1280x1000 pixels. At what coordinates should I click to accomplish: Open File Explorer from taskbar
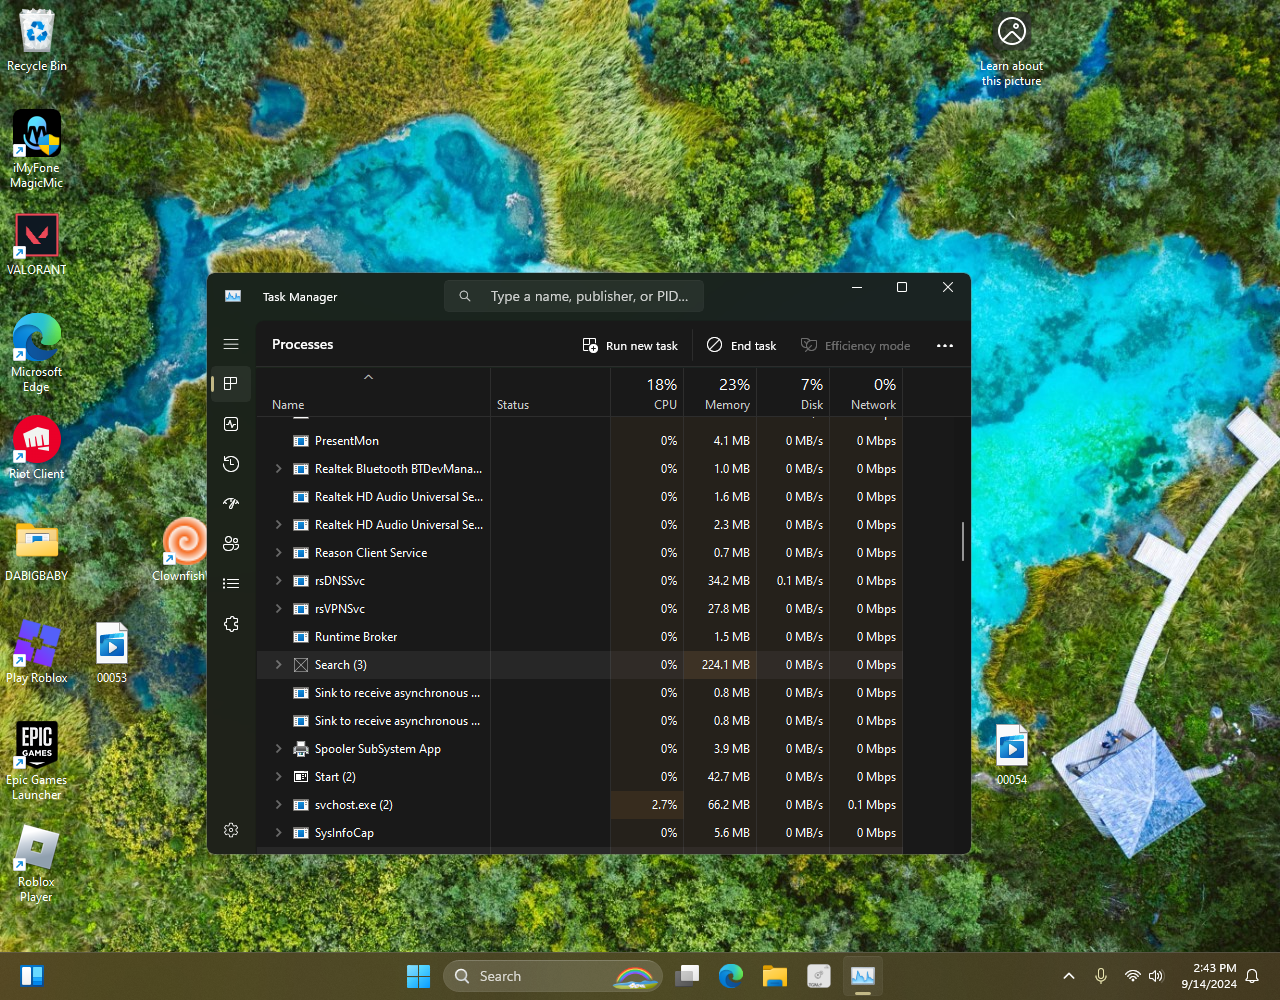775,976
